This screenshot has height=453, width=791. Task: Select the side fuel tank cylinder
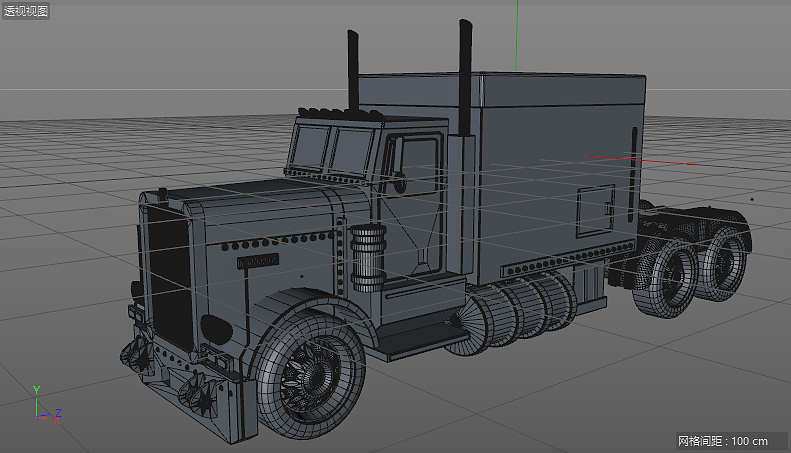510,313
